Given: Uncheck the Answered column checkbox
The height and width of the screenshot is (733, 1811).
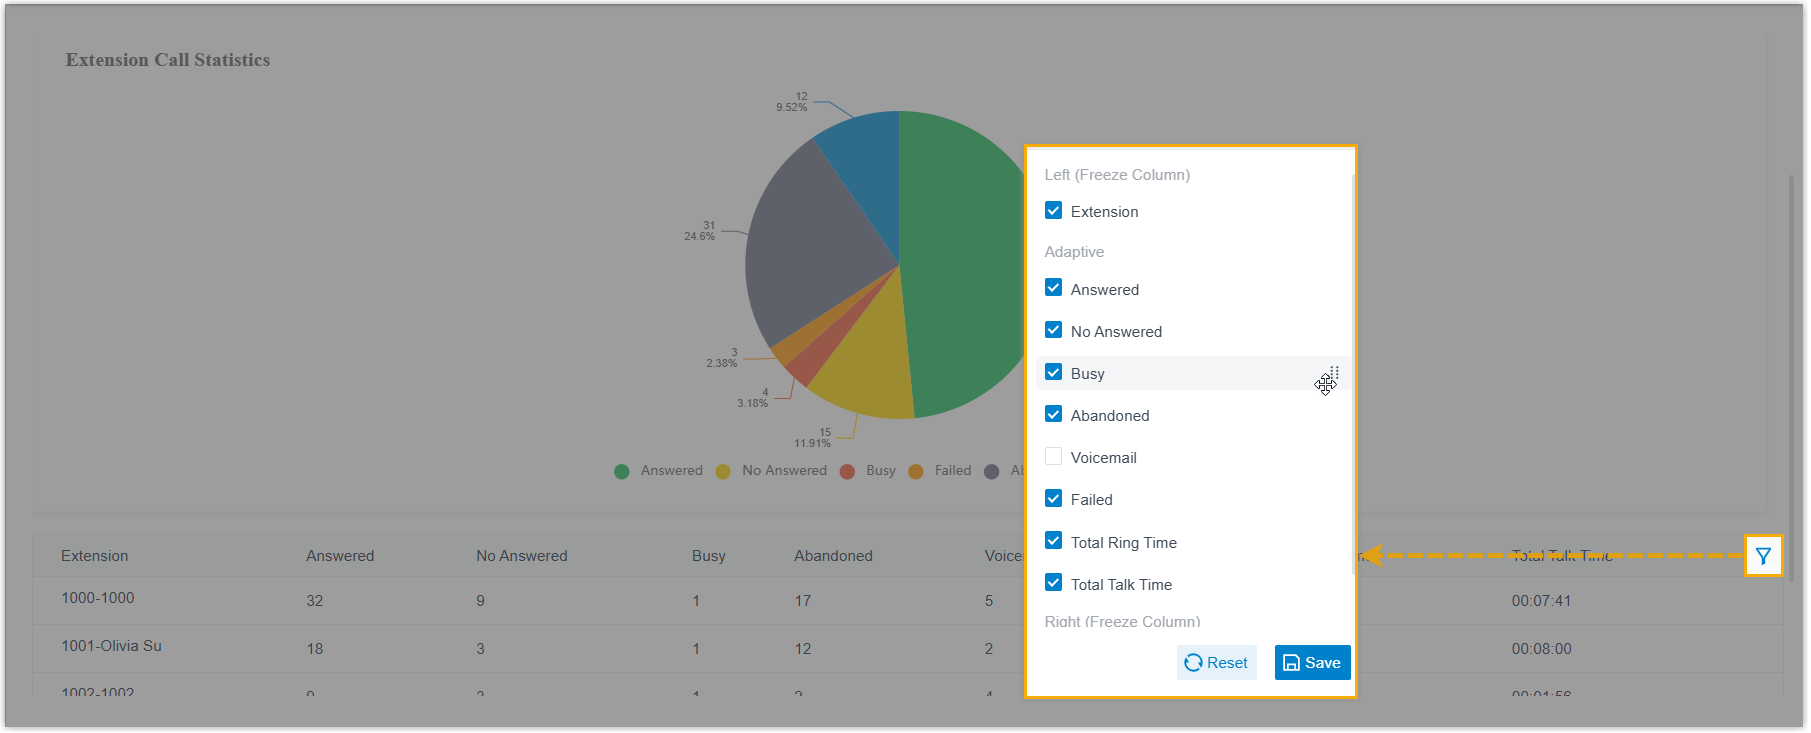Looking at the screenshot, I should pyautogui.click(x=1053, y=288).
